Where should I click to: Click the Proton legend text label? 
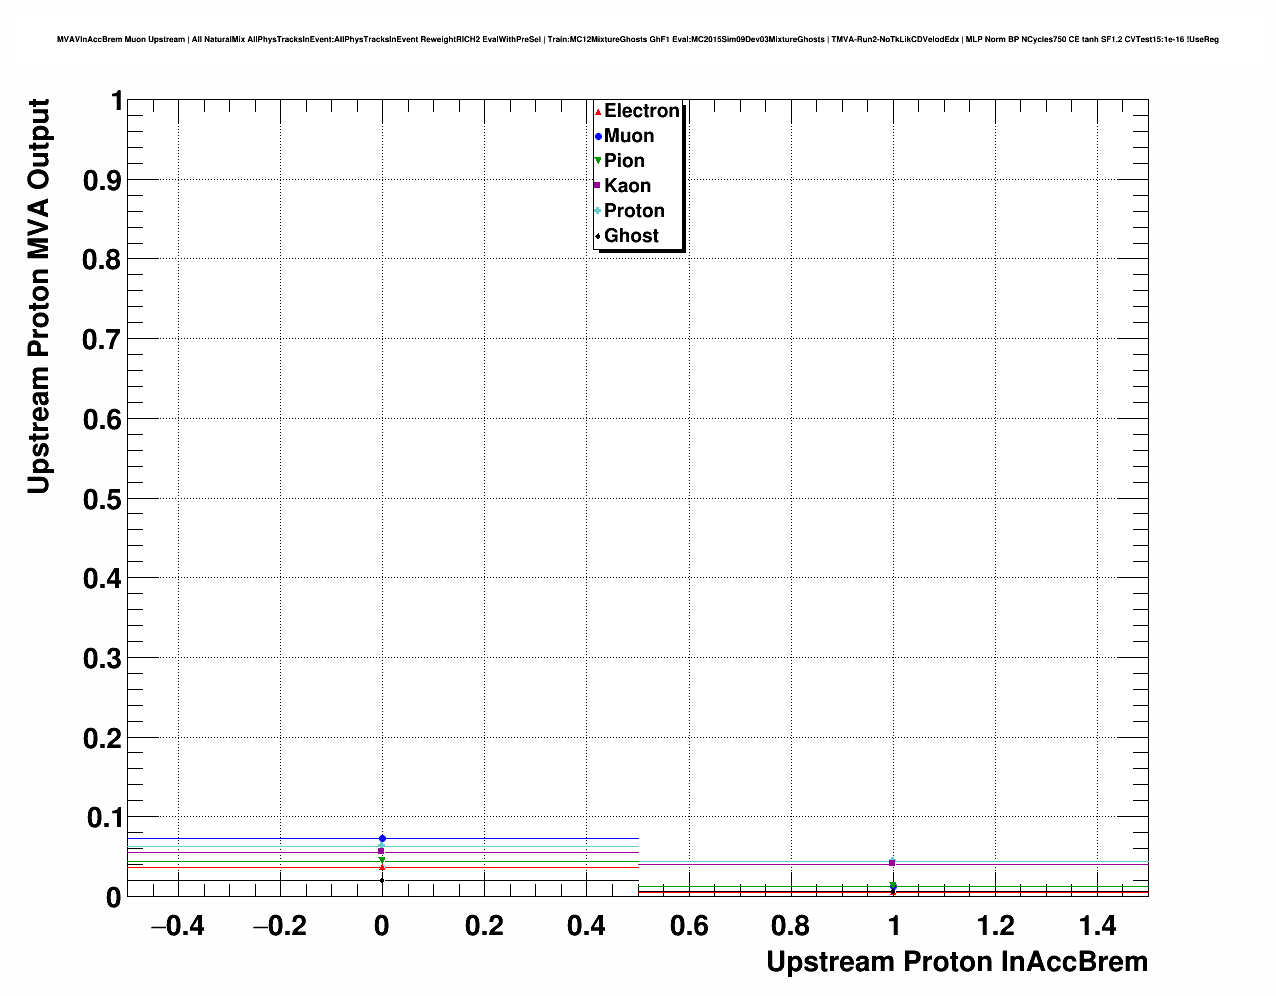(634, 211)
